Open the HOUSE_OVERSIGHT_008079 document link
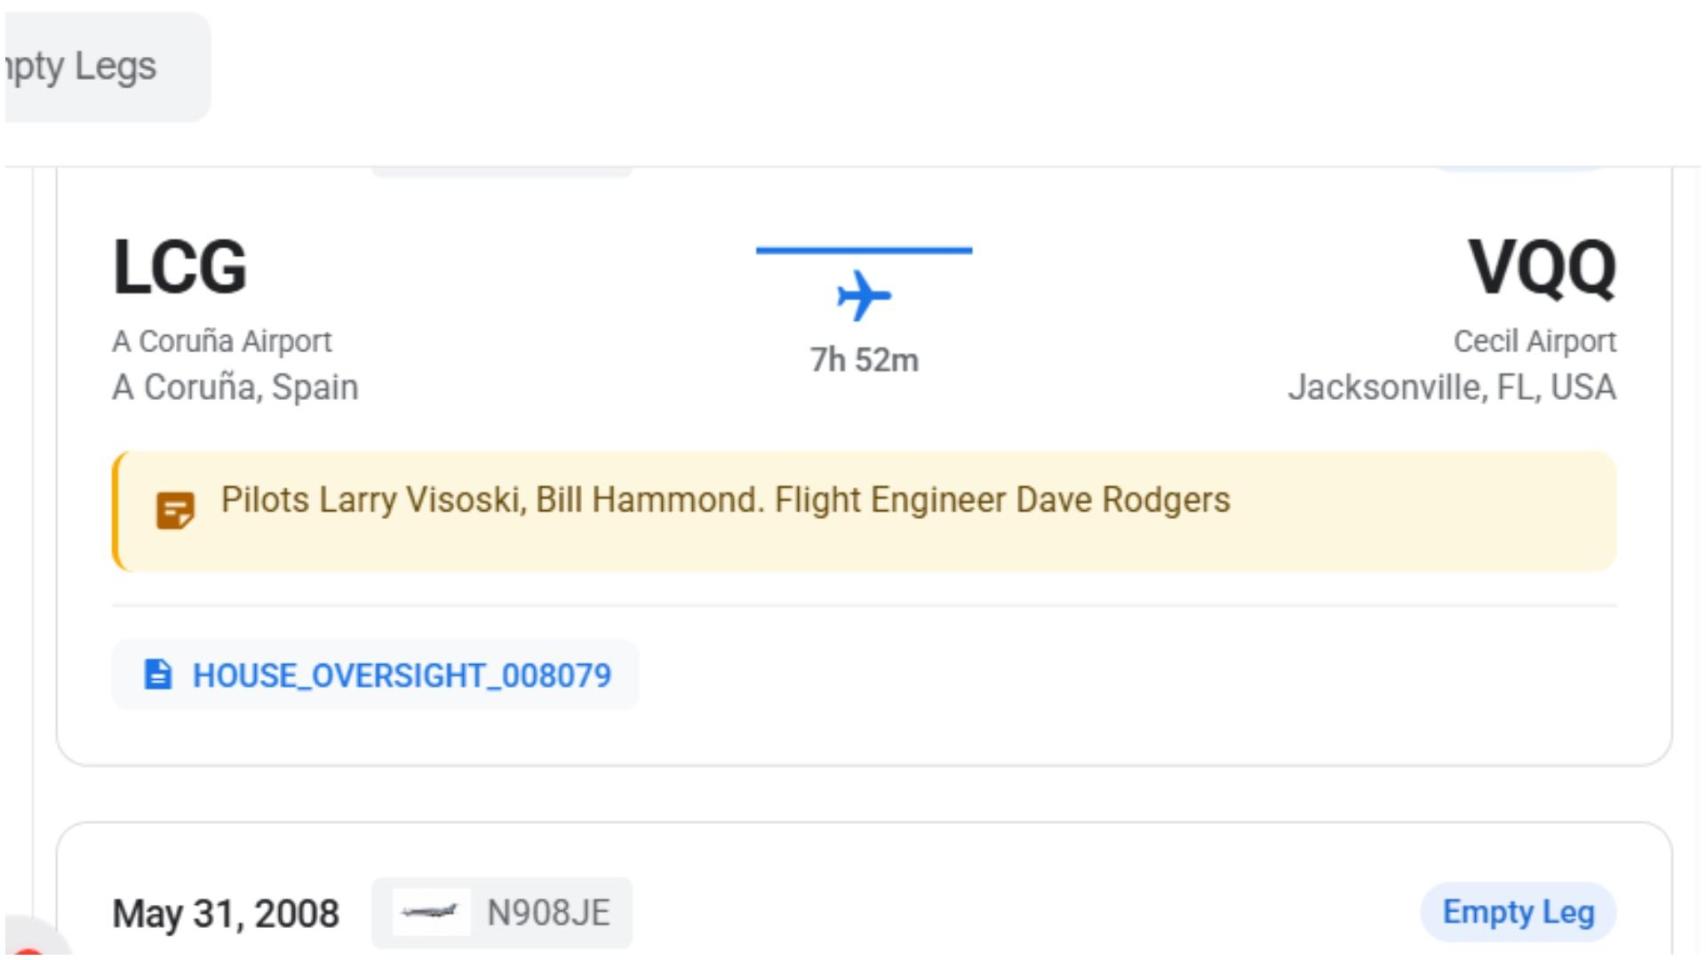Image resolution: width=1706 pixels, height=960 pixels. click(401, 675)
